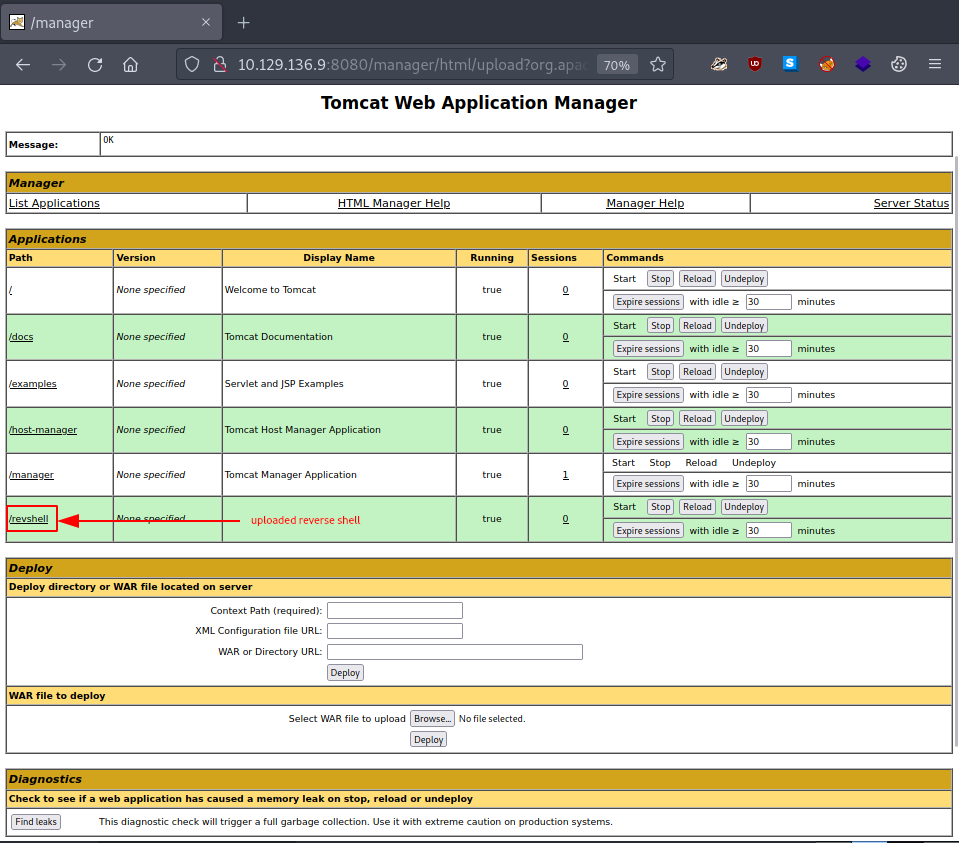Browse for a WAR file to upload
This screenshot has height=843, width=959.
tap(432, 718)
